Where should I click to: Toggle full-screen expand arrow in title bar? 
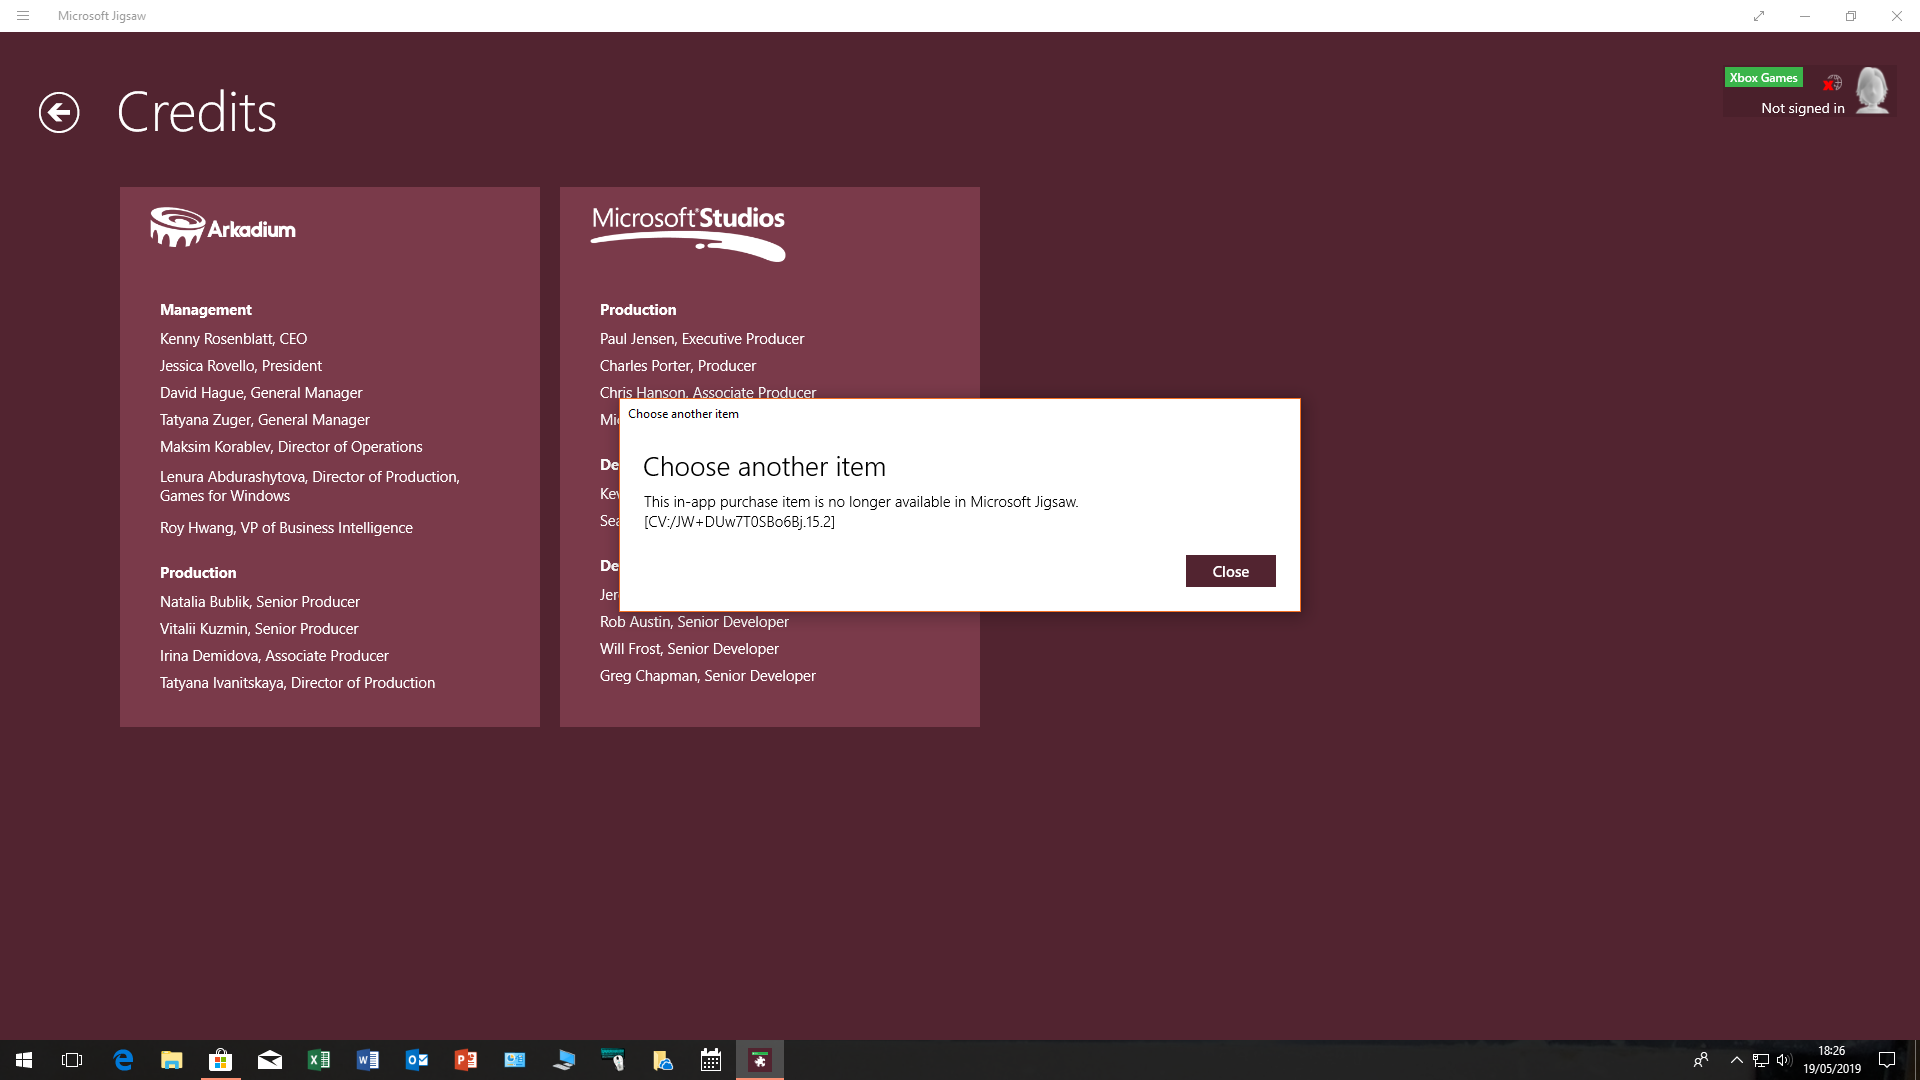(1759, 16)
